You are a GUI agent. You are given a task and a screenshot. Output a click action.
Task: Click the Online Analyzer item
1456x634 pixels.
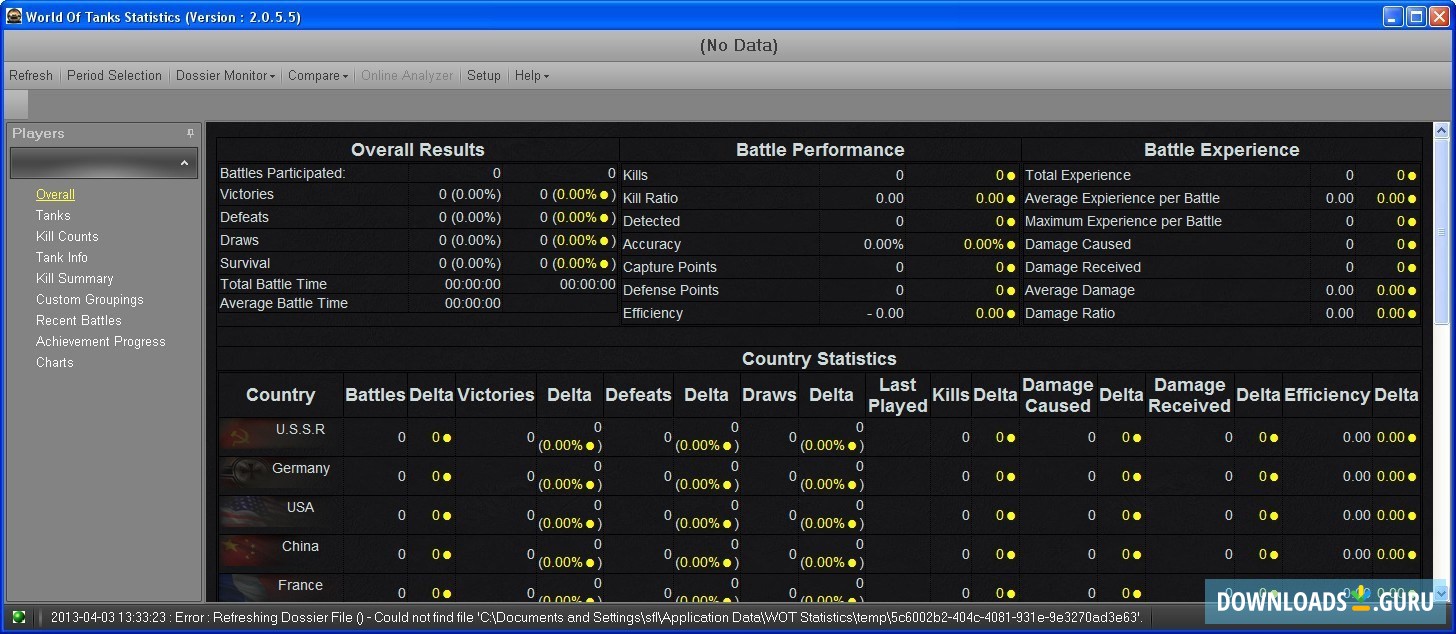pos(407,75)
